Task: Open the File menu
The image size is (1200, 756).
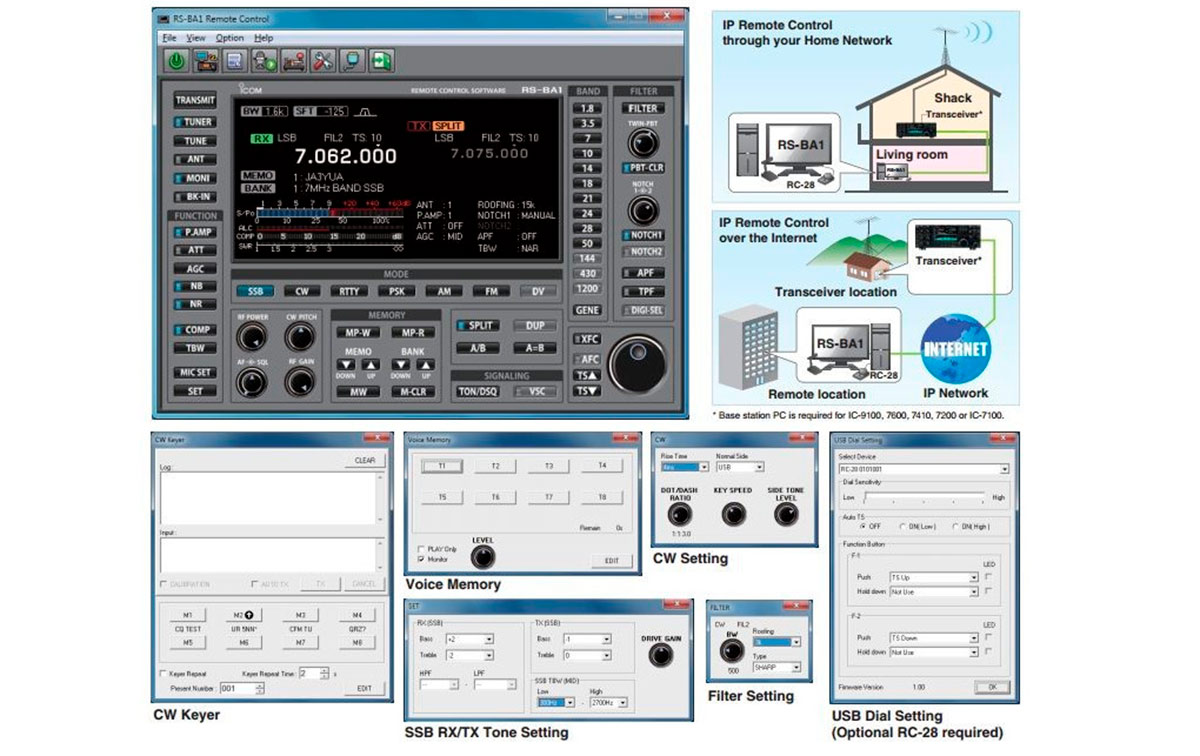Action: pyautogui.click(x=169, y=38)
